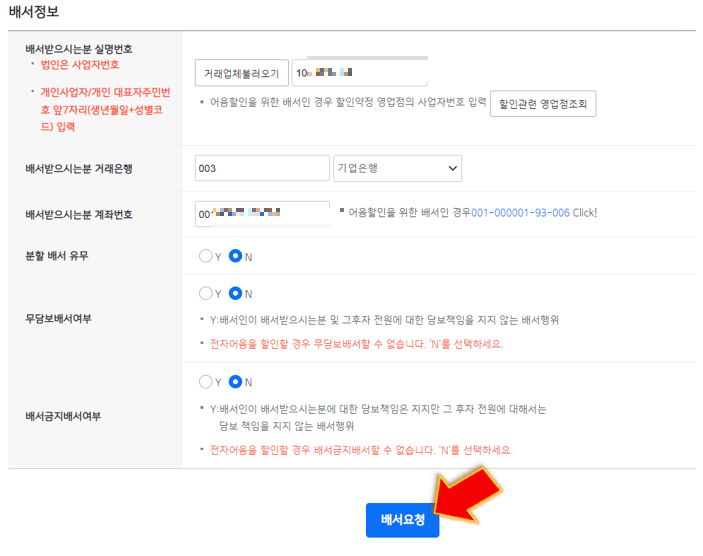Viewport: 703px width, 556px height.
Task: Click the red 법인은 사업자번호 note
Action: point(80,65)
